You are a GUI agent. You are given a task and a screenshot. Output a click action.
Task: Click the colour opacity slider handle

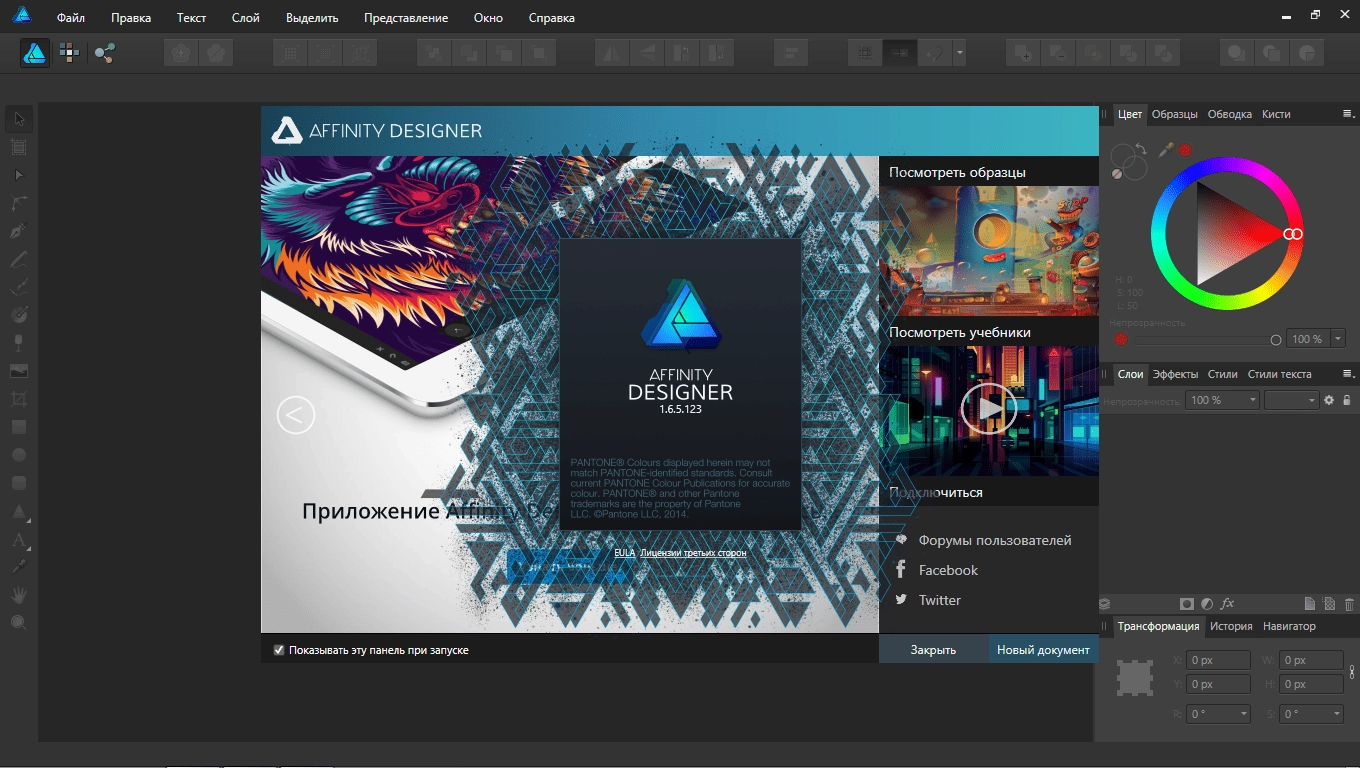point(1276,340)
